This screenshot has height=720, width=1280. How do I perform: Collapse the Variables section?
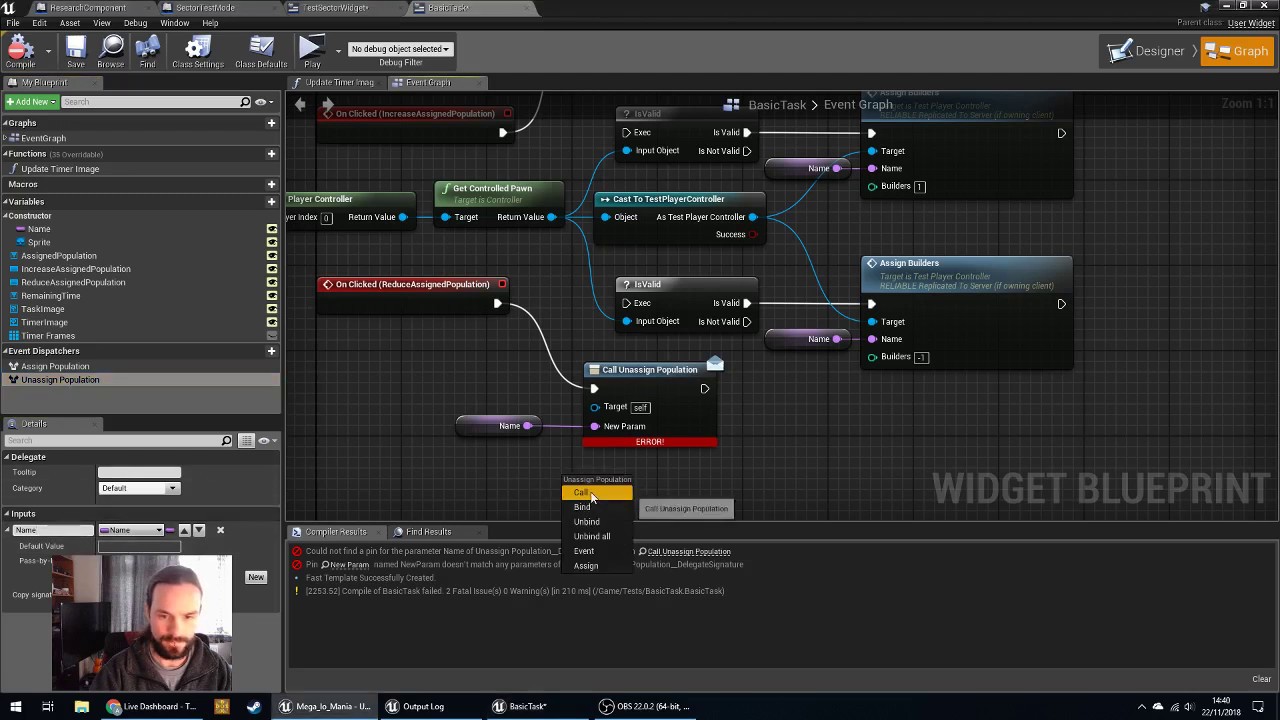pos(4,201)
